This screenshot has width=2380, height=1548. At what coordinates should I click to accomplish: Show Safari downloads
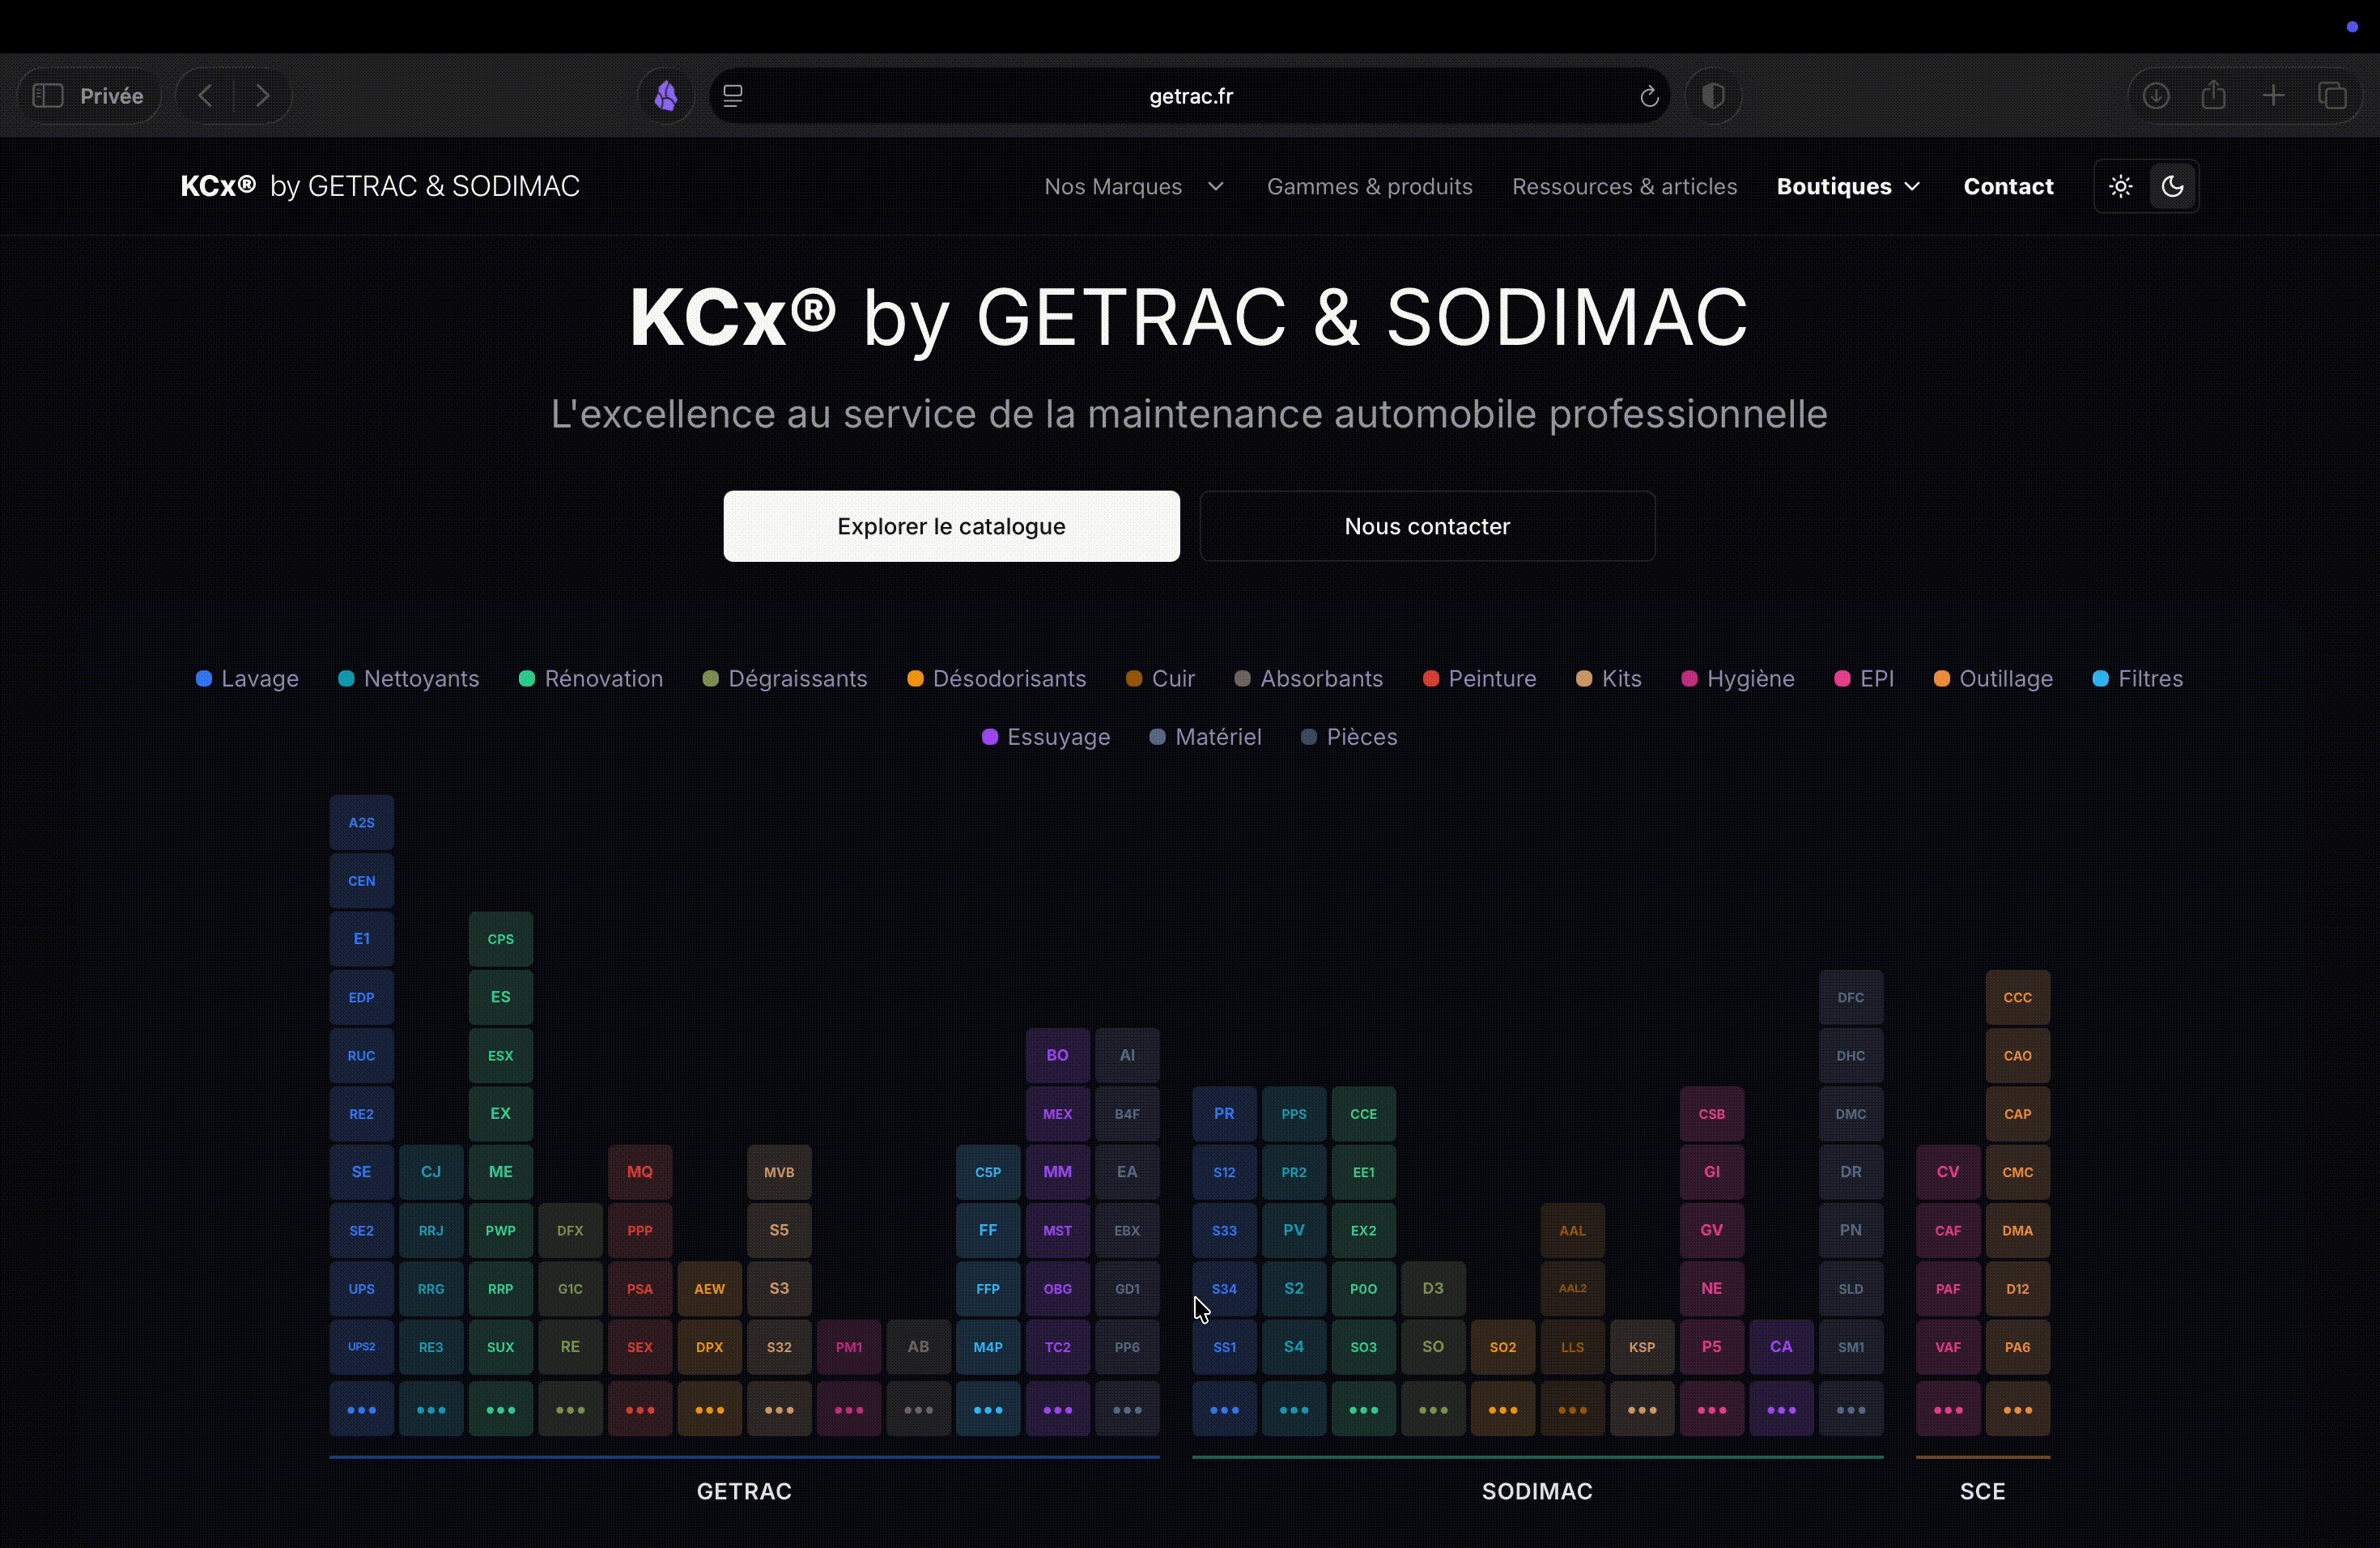tap(2156, 96)
